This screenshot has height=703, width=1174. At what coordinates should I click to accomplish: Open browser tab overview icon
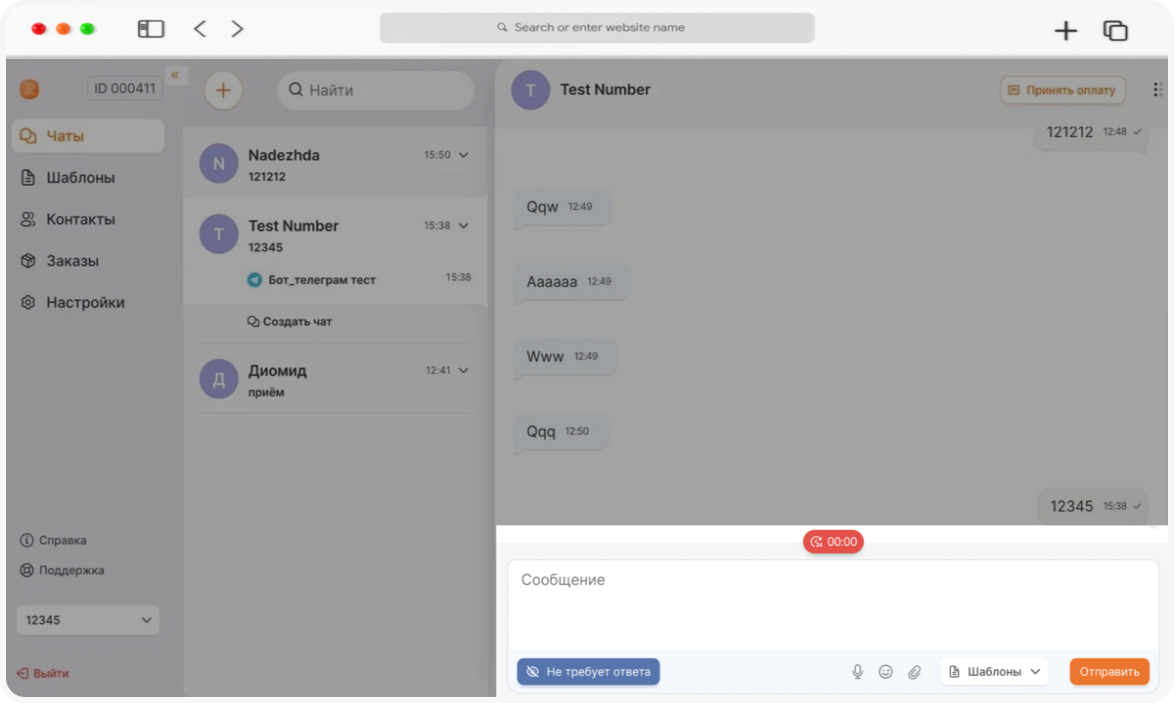tap(1115, 30)
